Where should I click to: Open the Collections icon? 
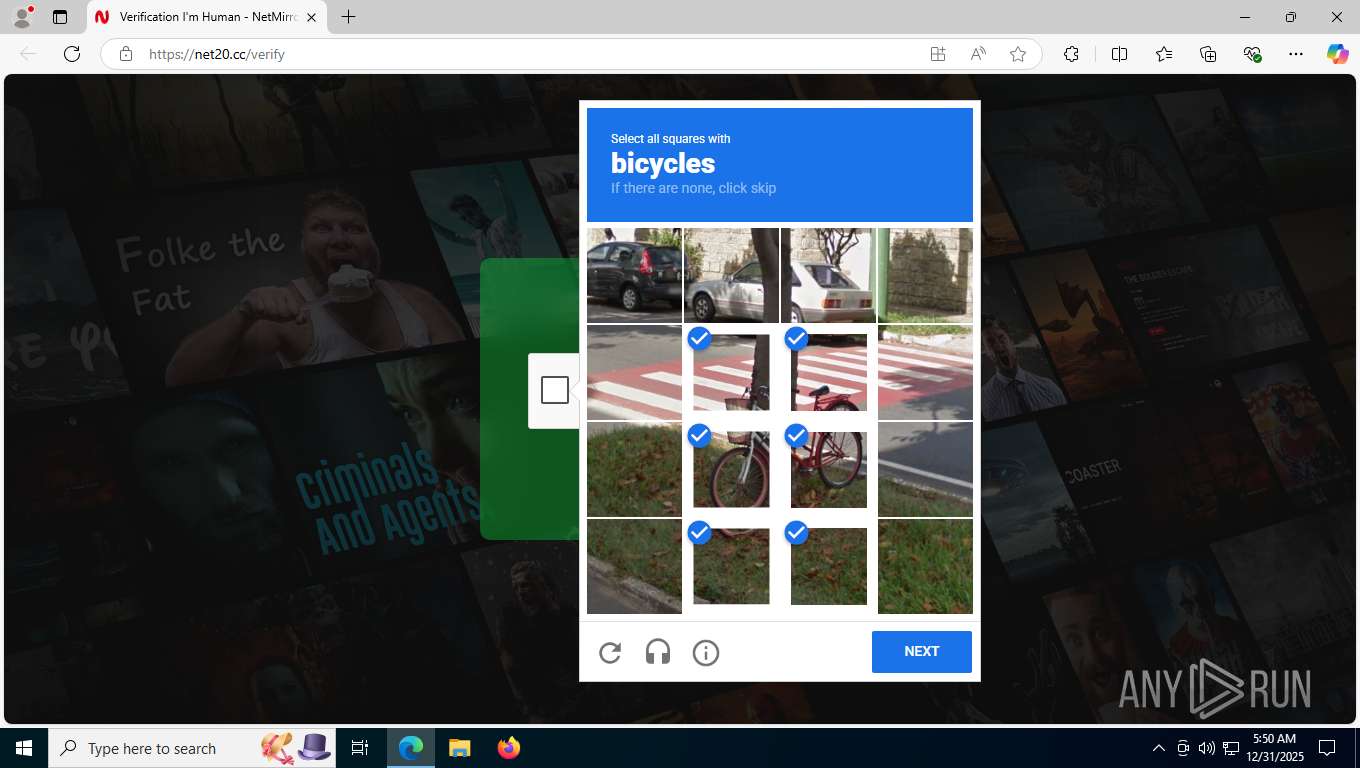[x=1208, y=54]
